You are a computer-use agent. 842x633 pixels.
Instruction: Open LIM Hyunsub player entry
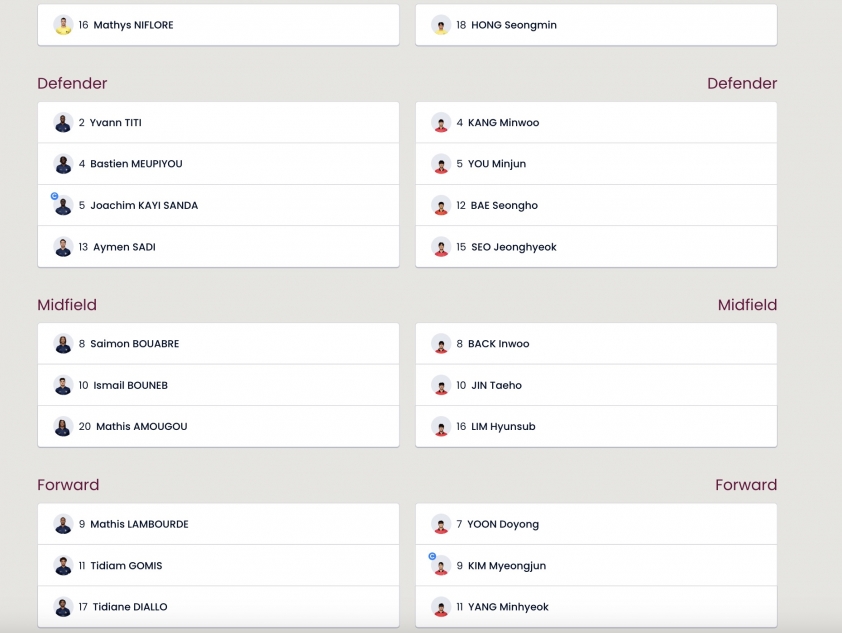click(596, 426)
